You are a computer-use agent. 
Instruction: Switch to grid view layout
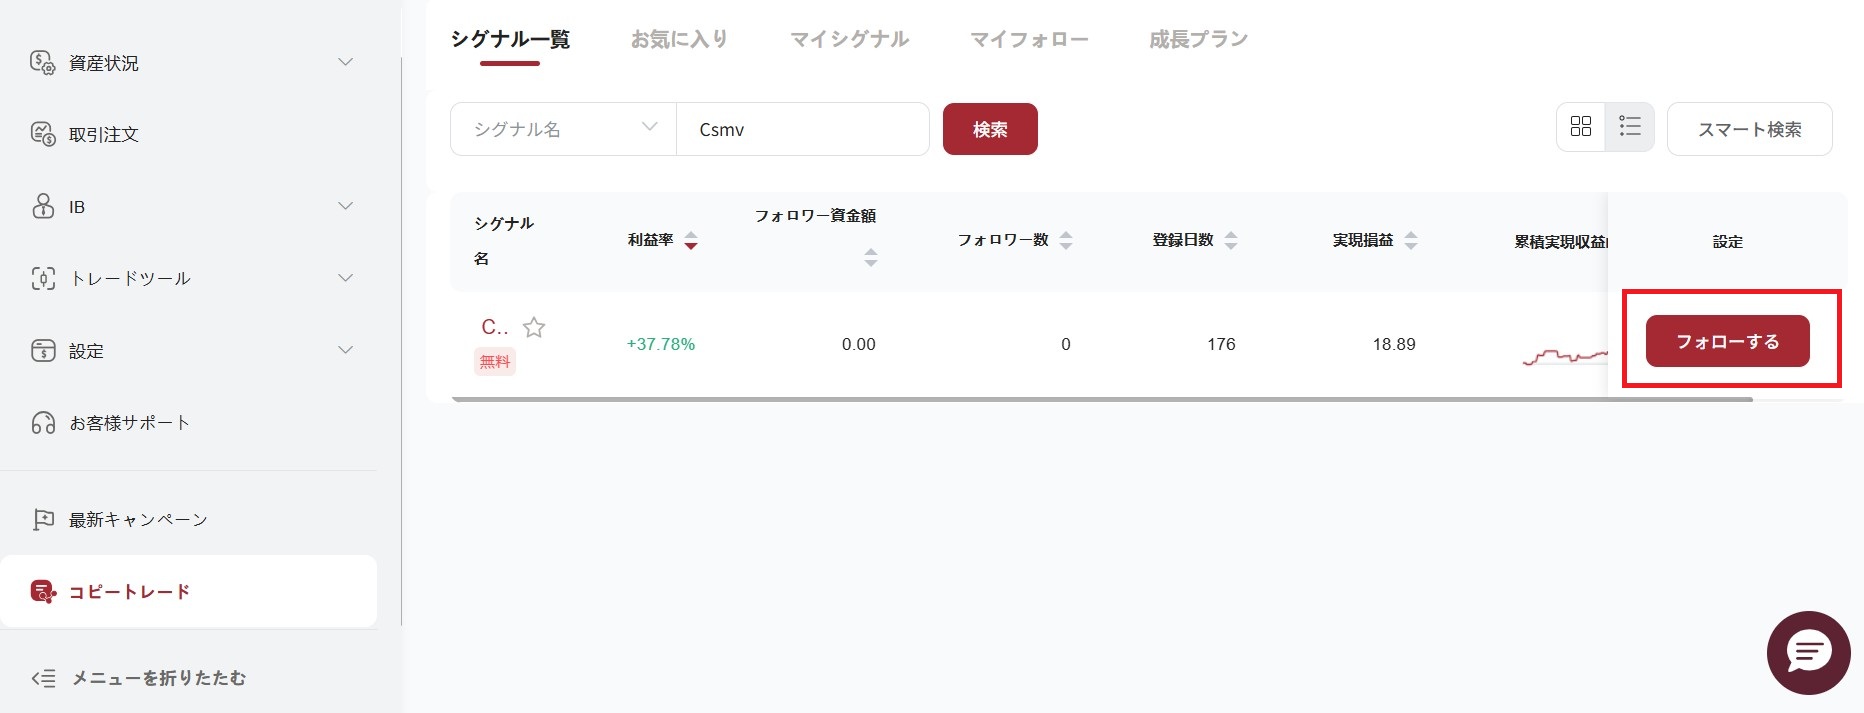pyautogui.click(x=1581, y=127)
